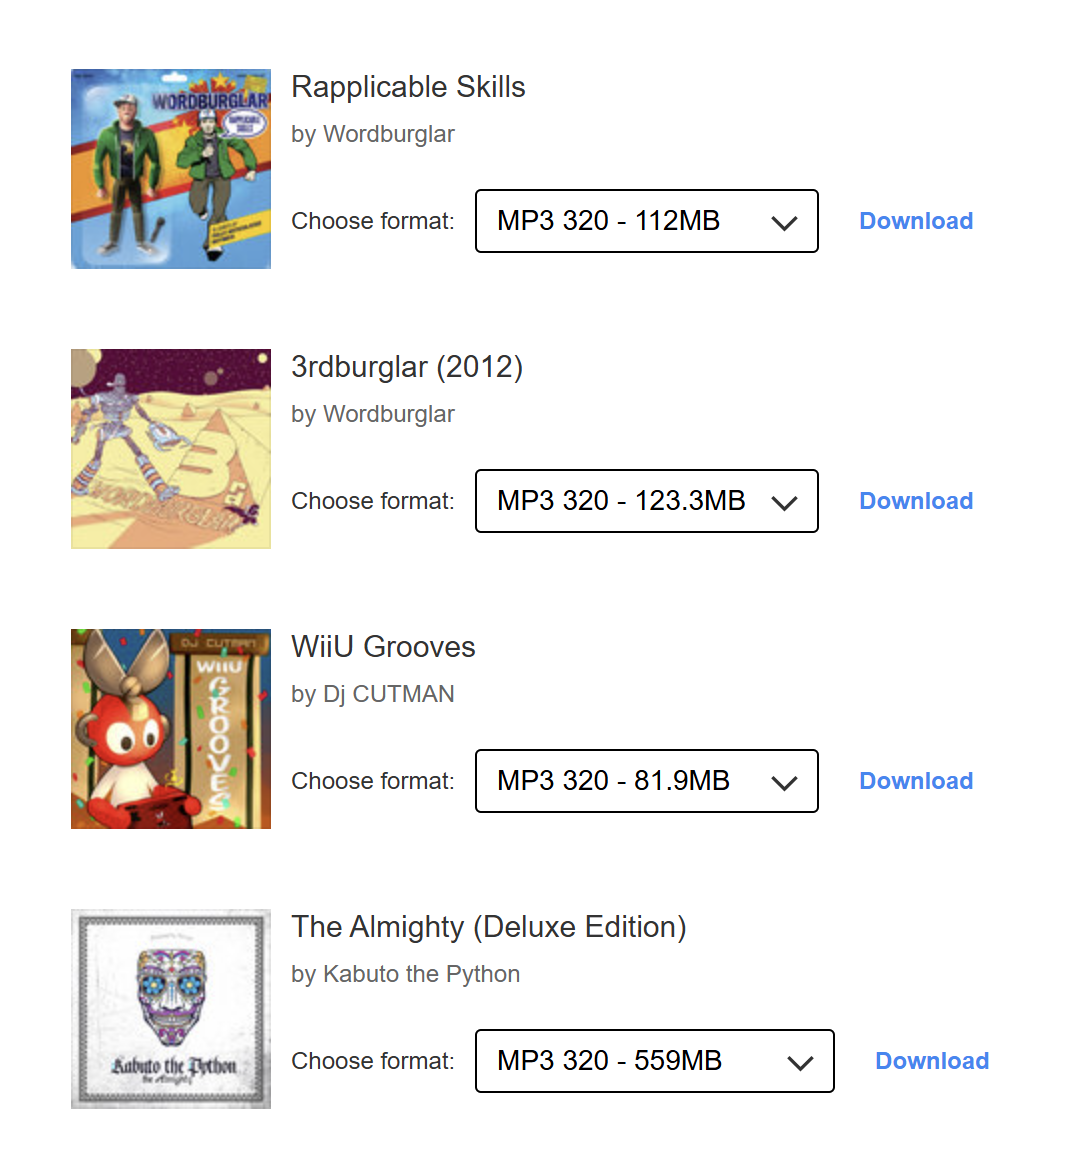Click the Rapplicable Skills title text
1068x1152 pixels.
408,87
